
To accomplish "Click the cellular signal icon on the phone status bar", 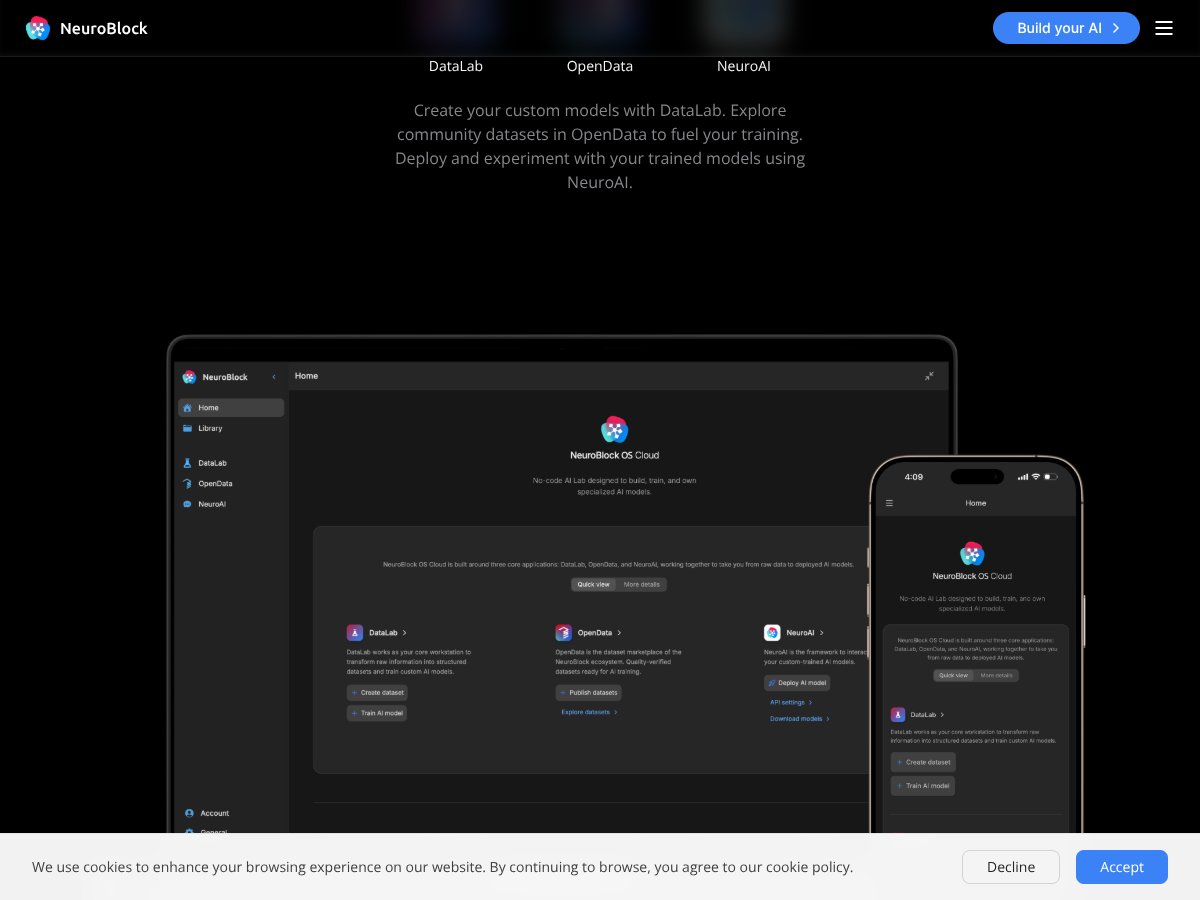I will (x=1023, y=477).
